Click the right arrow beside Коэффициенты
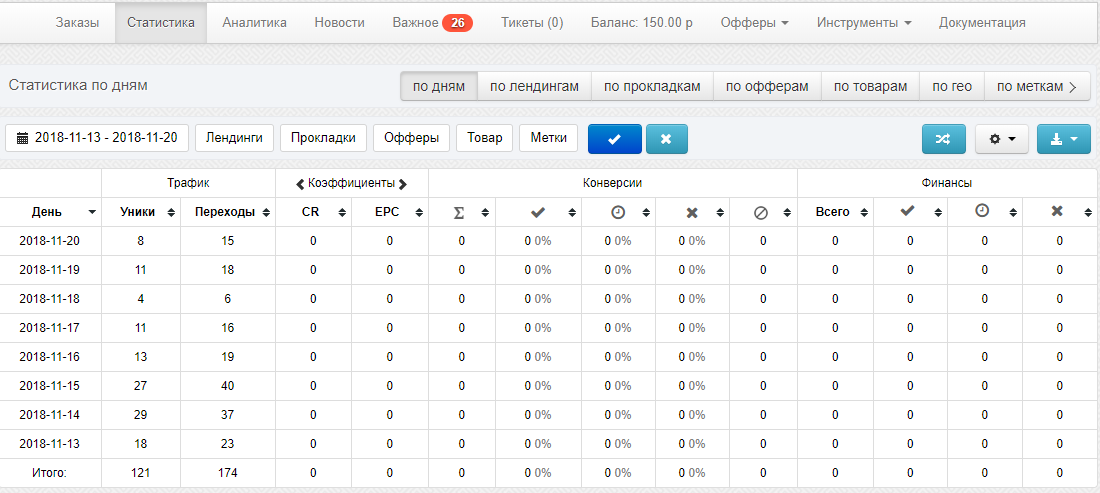The image size is (1100, 493). [403, 184]
